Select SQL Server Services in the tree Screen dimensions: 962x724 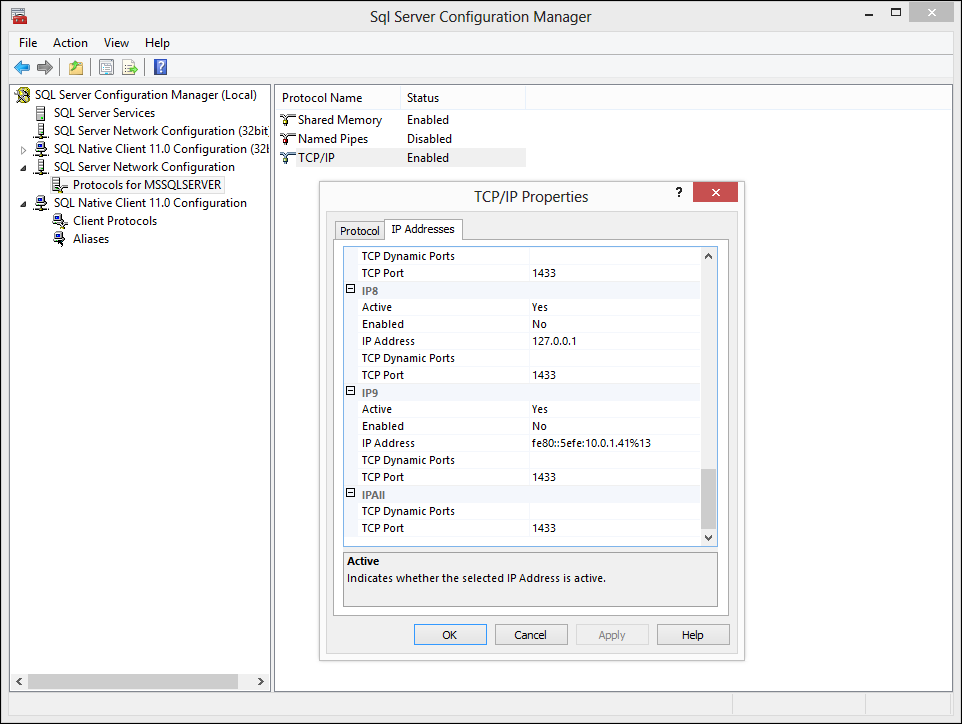[104, 113]
